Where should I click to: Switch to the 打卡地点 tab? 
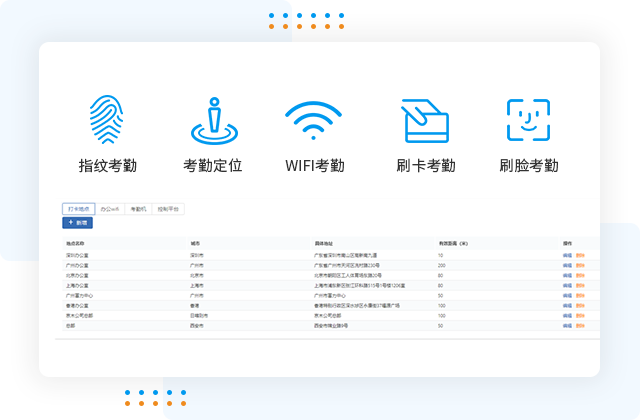[78, 210]
